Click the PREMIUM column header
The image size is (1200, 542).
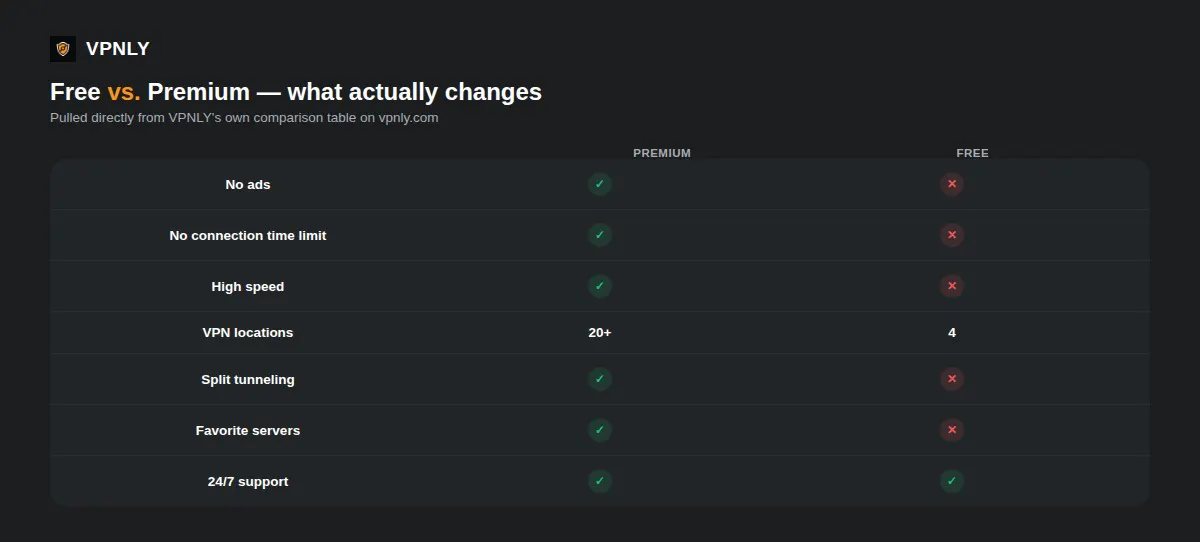click(x=662, y=153)
